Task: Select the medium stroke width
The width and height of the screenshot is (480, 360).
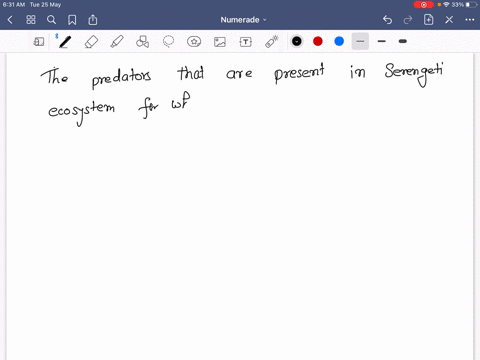Action: click(382, 41)
